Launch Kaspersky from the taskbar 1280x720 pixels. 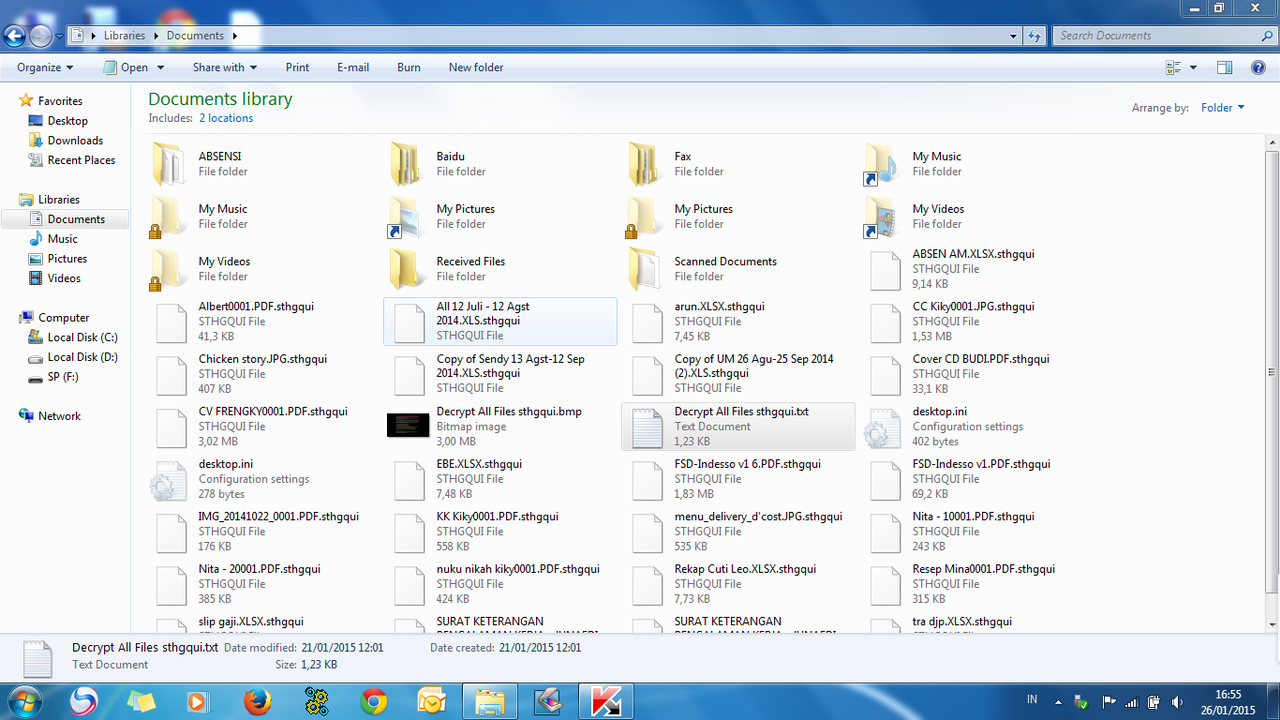pos(605,701)
